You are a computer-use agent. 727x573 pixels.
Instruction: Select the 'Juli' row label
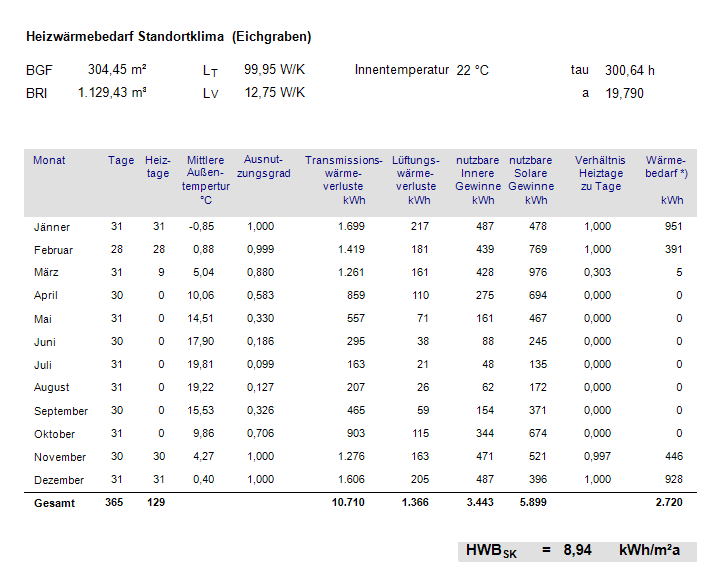tap(43, 365)
